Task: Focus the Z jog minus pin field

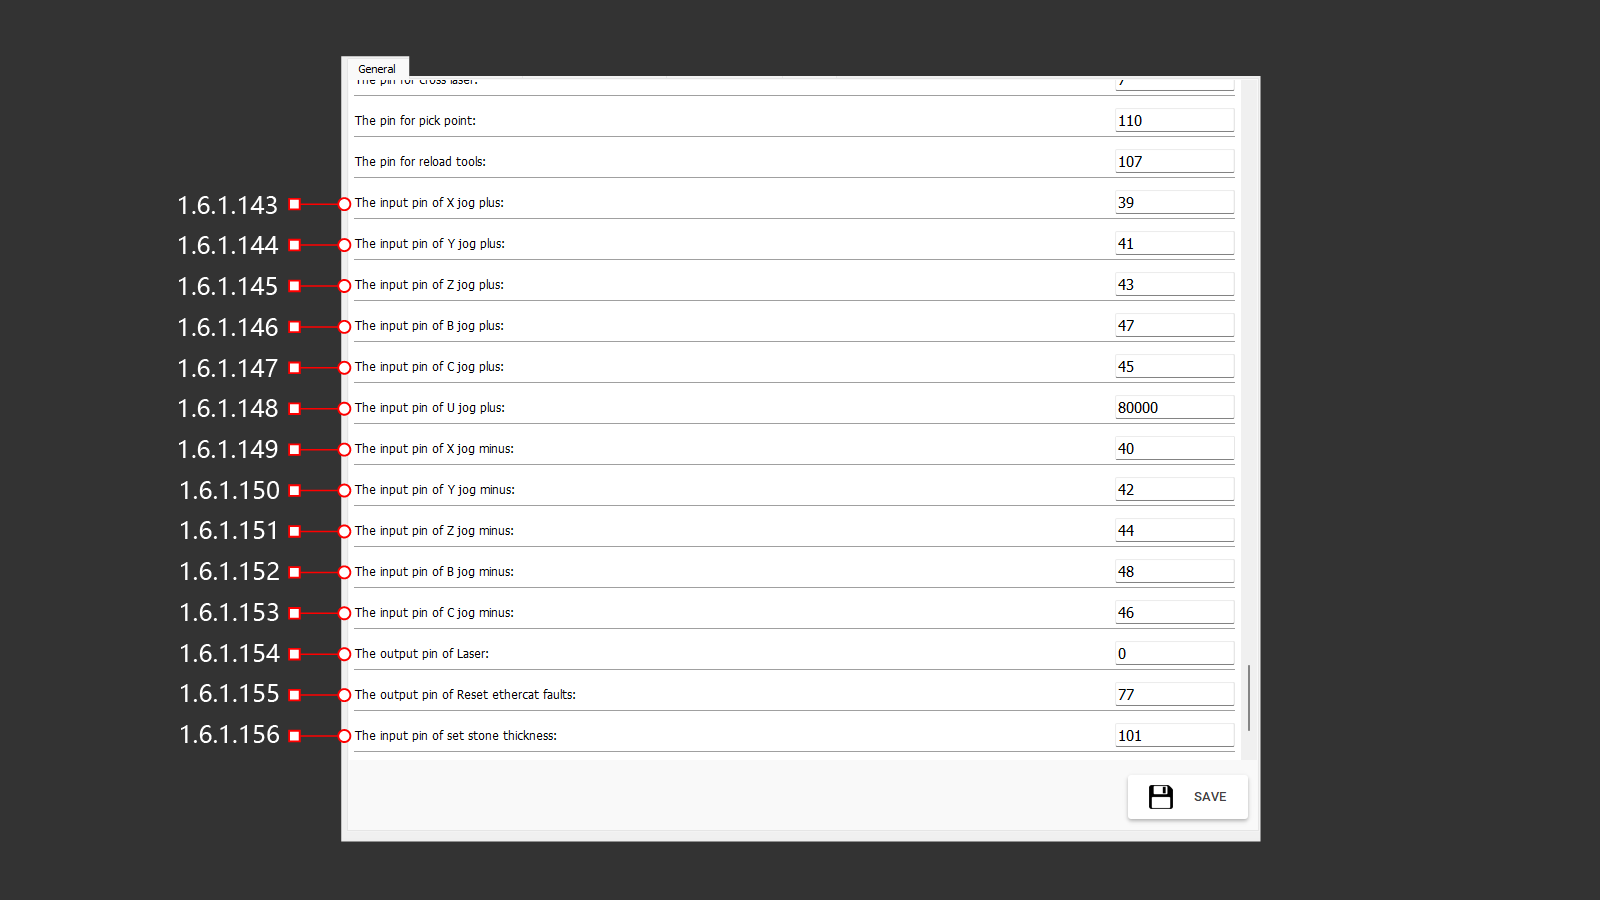Action: point(1173,531)
